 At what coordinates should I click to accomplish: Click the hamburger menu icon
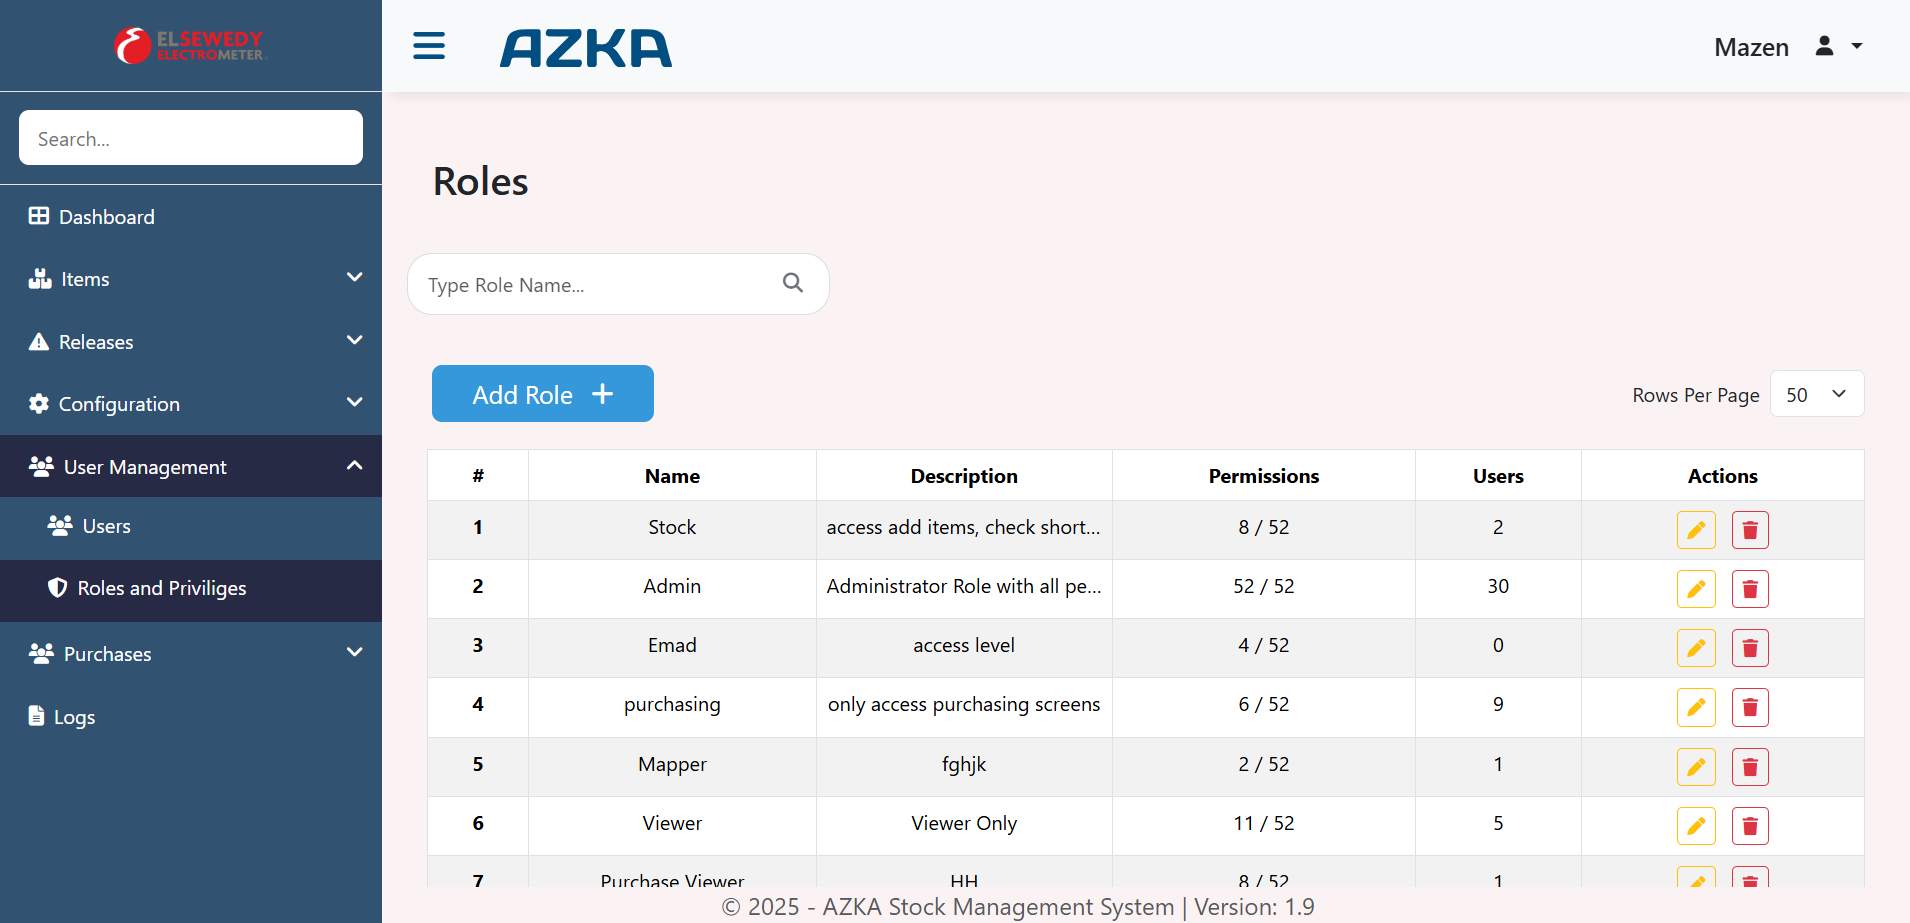tap(429, 46)
